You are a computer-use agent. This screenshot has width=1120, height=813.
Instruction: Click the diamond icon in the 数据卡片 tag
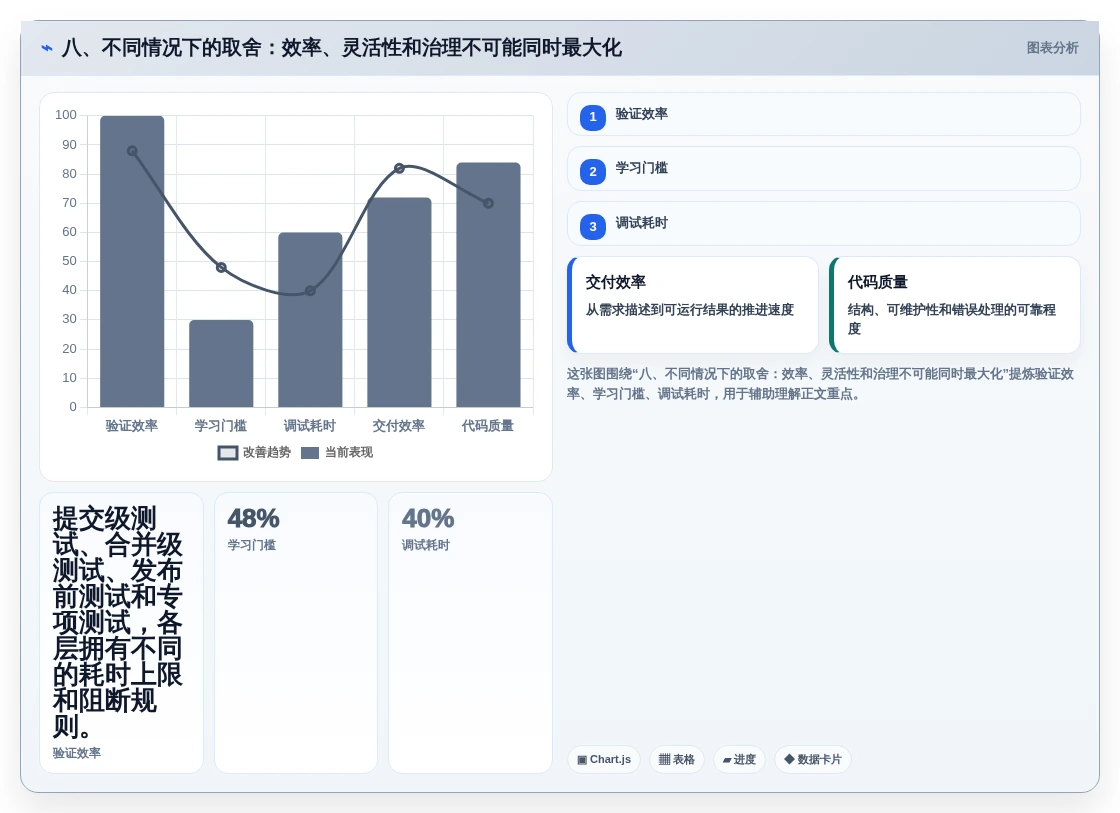tap(789, 759)
